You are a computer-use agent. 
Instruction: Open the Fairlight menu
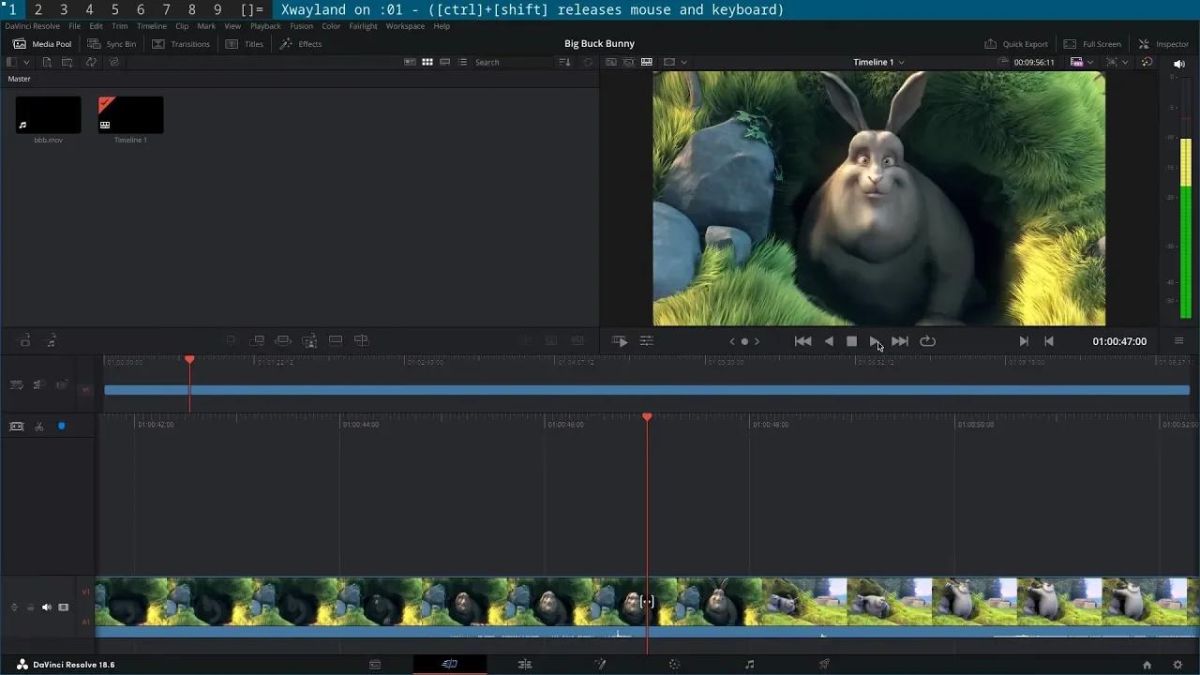point(363,26)
